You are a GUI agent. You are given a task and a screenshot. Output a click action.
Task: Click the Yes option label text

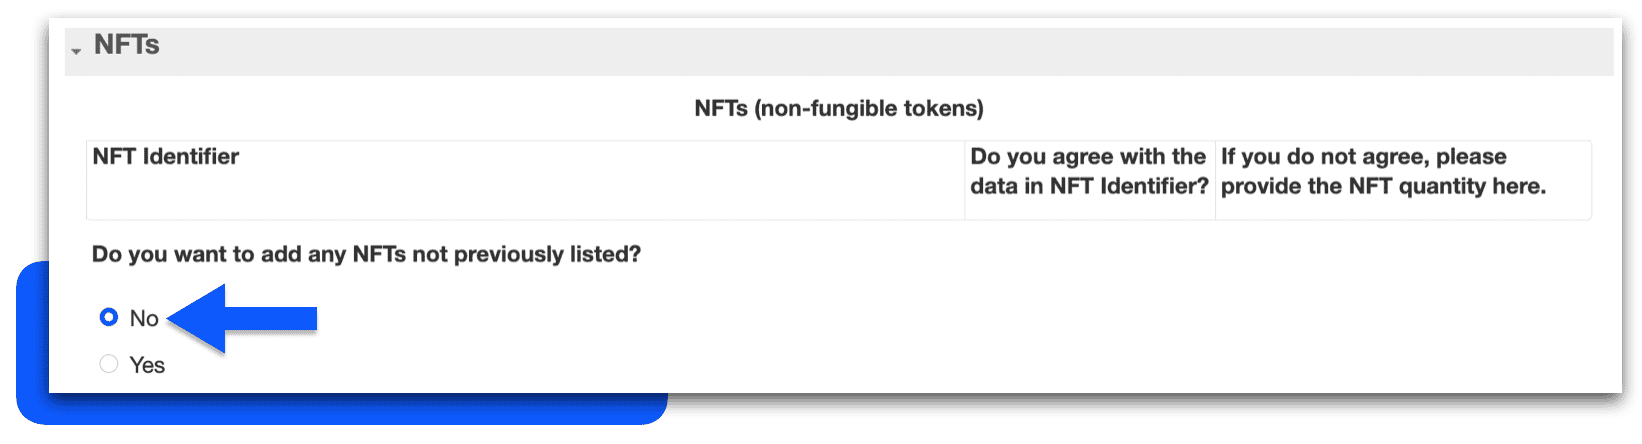click(147, 365)
